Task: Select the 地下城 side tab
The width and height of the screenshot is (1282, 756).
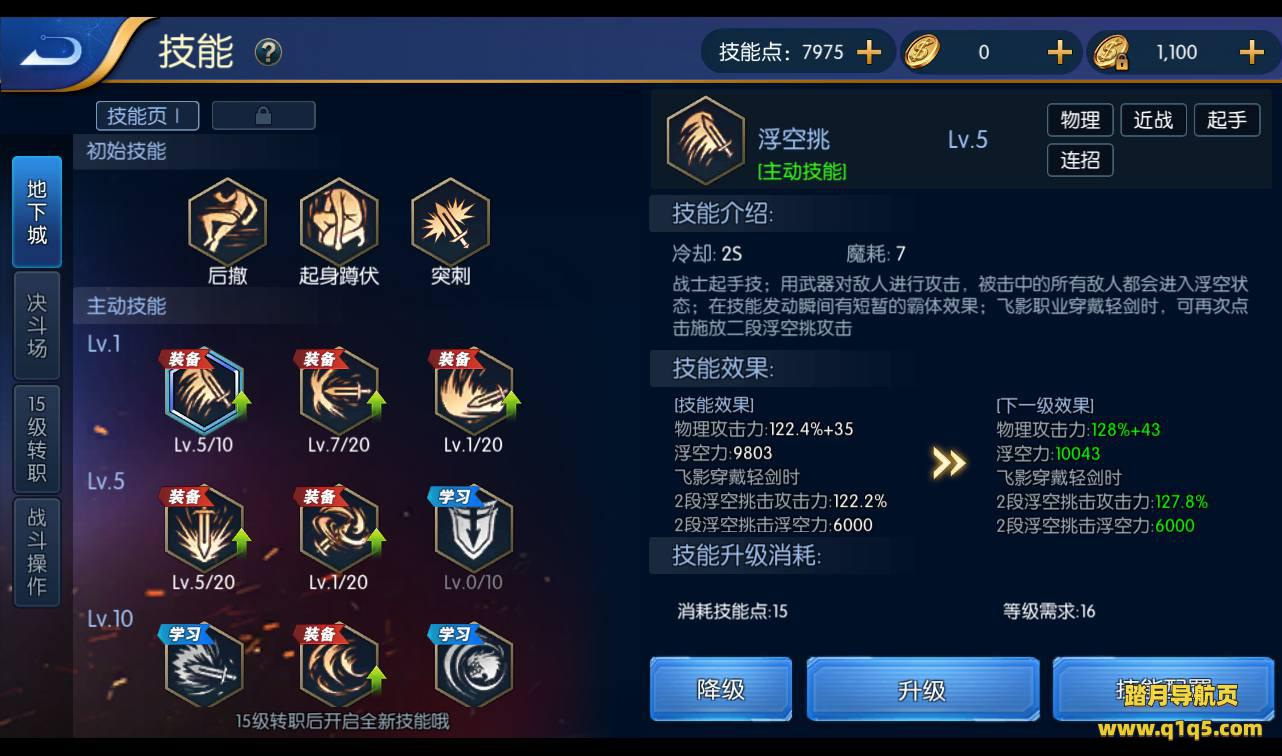Action: pos(37,212)
